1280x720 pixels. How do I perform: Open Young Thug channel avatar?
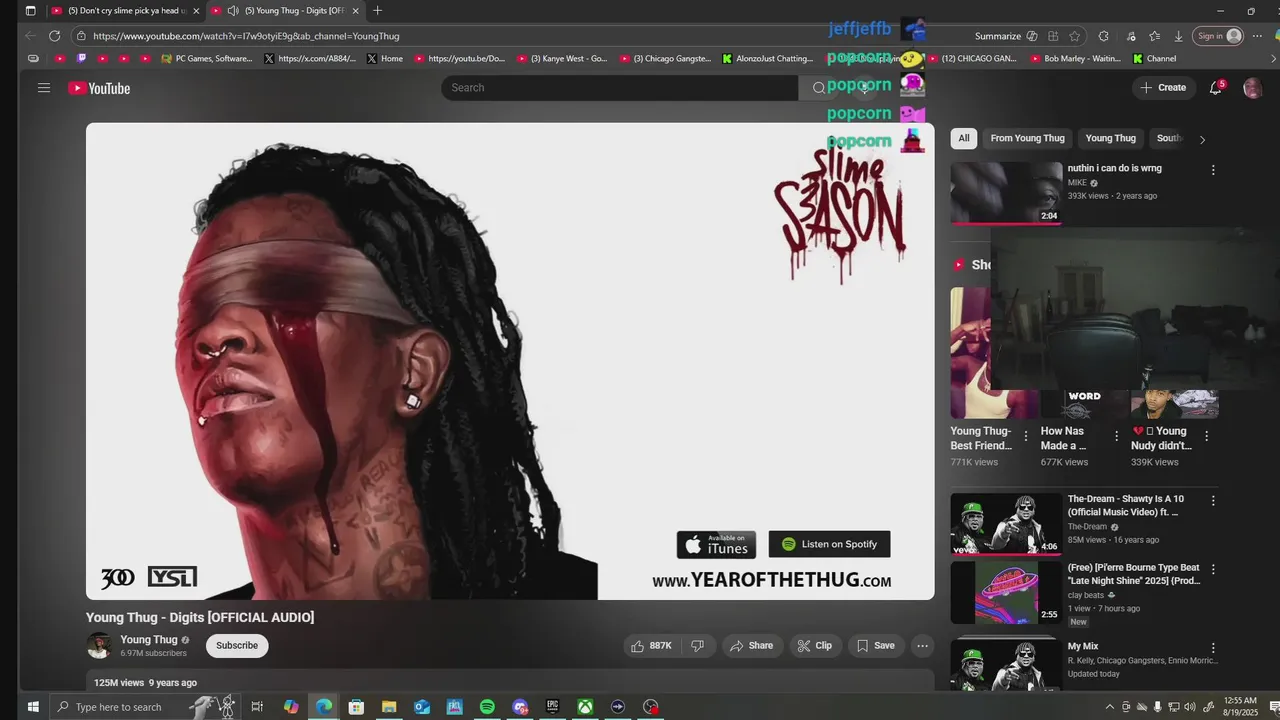coord(99,646)
